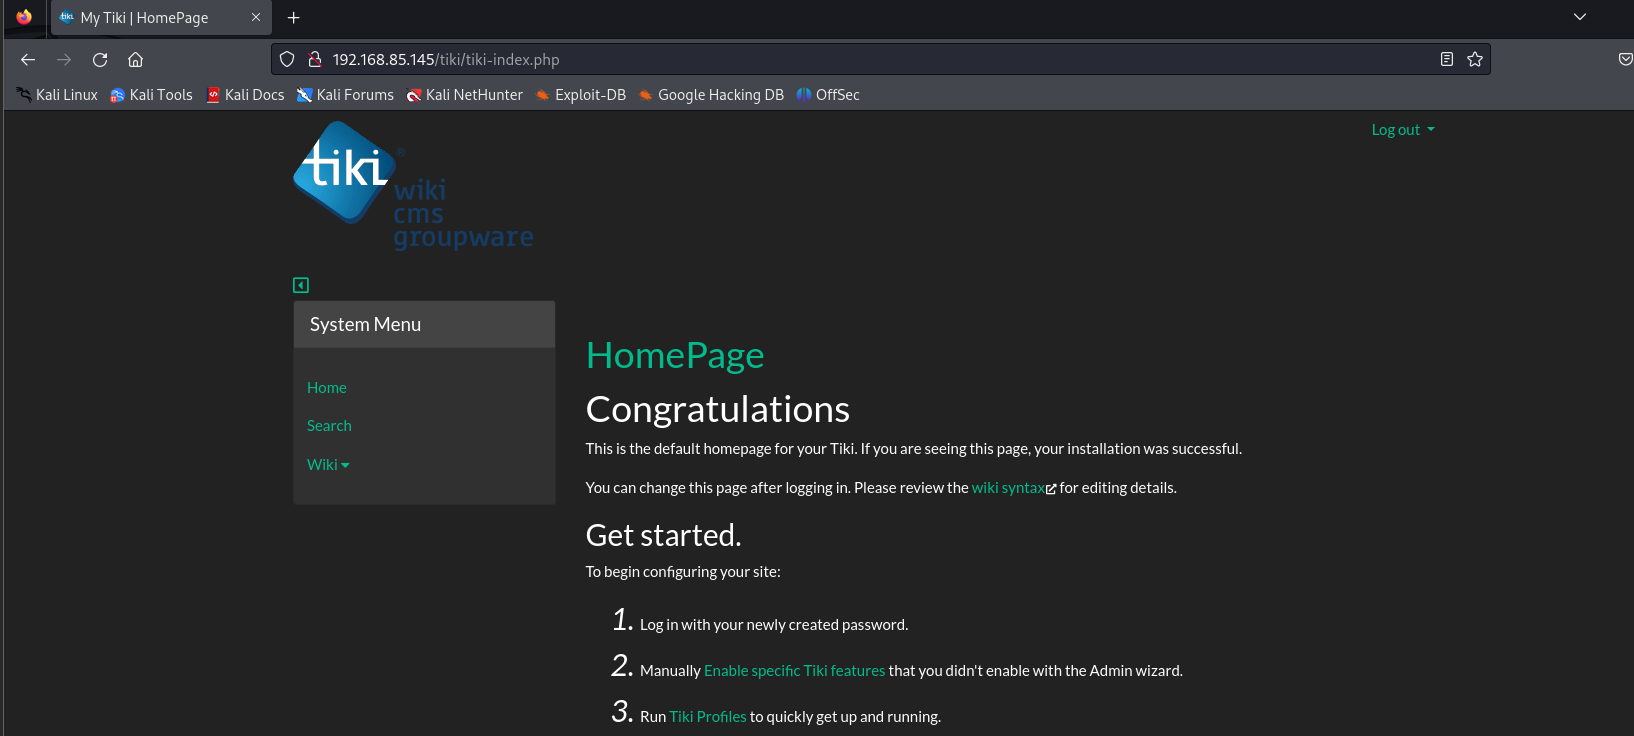Click the back navigation arrow
The image size is (1634, 736).
point(28,60)
